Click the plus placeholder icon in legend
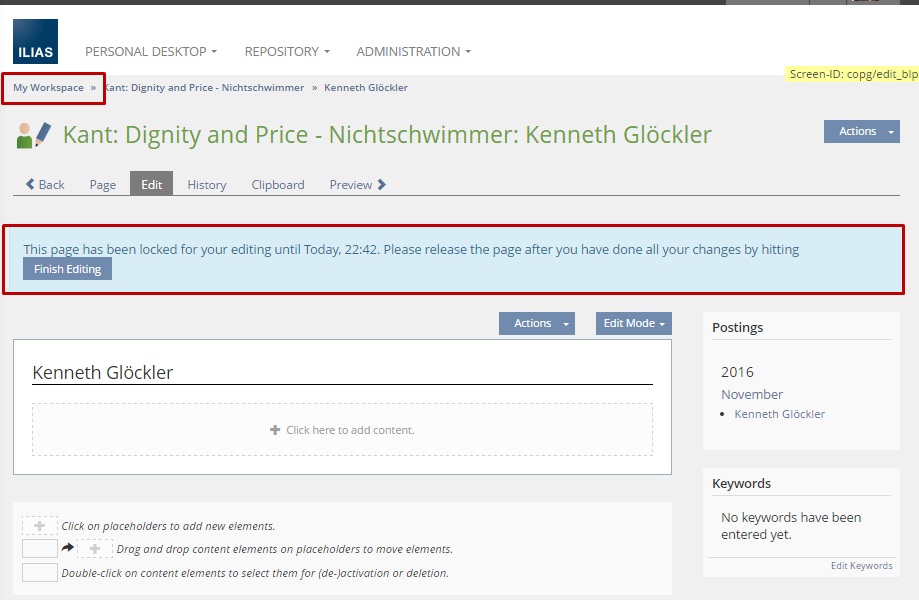Screen dimensions: 919x600 40,526
